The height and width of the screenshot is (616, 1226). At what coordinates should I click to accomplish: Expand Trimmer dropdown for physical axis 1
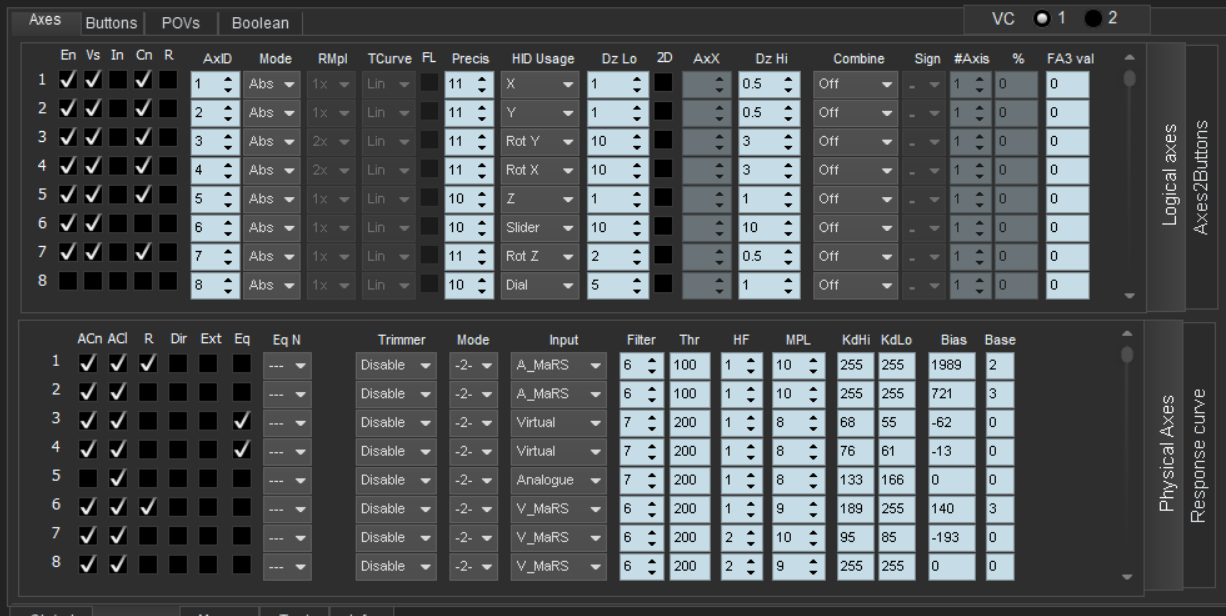395,366
